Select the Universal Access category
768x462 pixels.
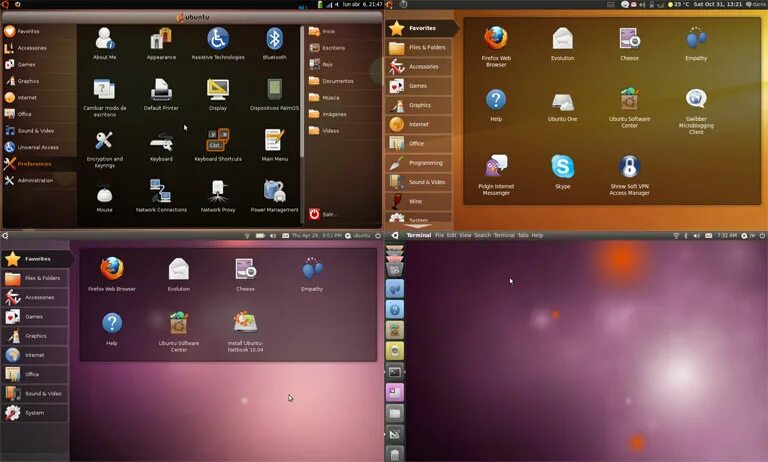pyautogui.click(x=39, y=147)
